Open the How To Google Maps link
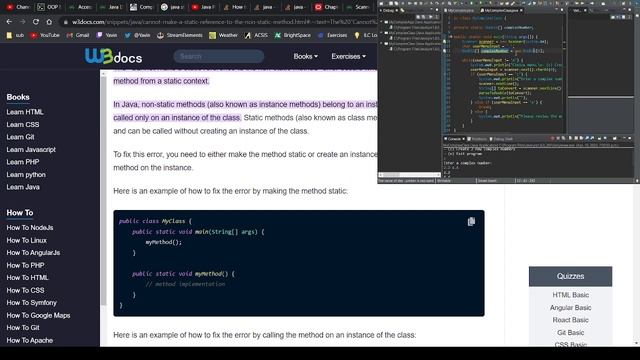640x360 pixels. coord(38,316)
